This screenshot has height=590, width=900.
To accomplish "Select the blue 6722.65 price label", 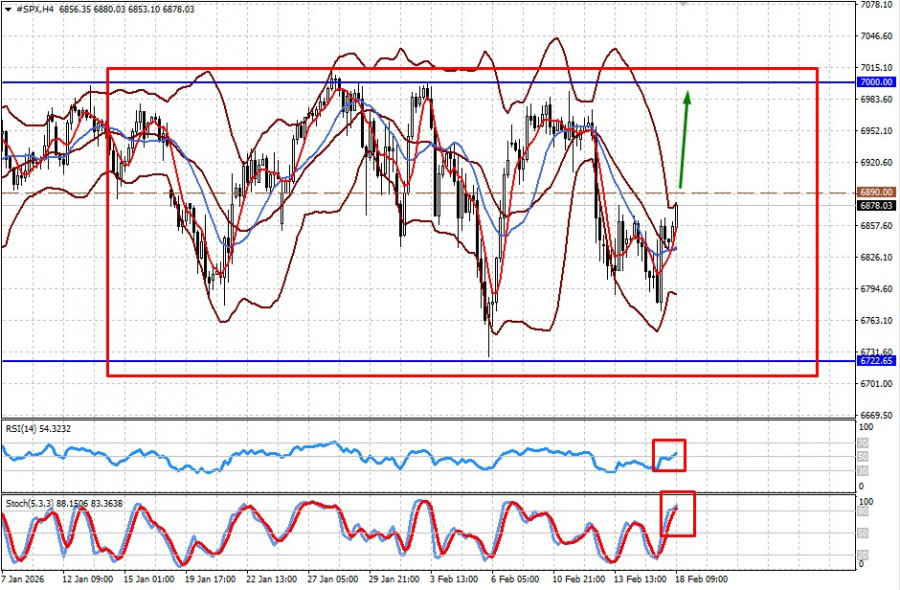I will click(x=876, y=361).
